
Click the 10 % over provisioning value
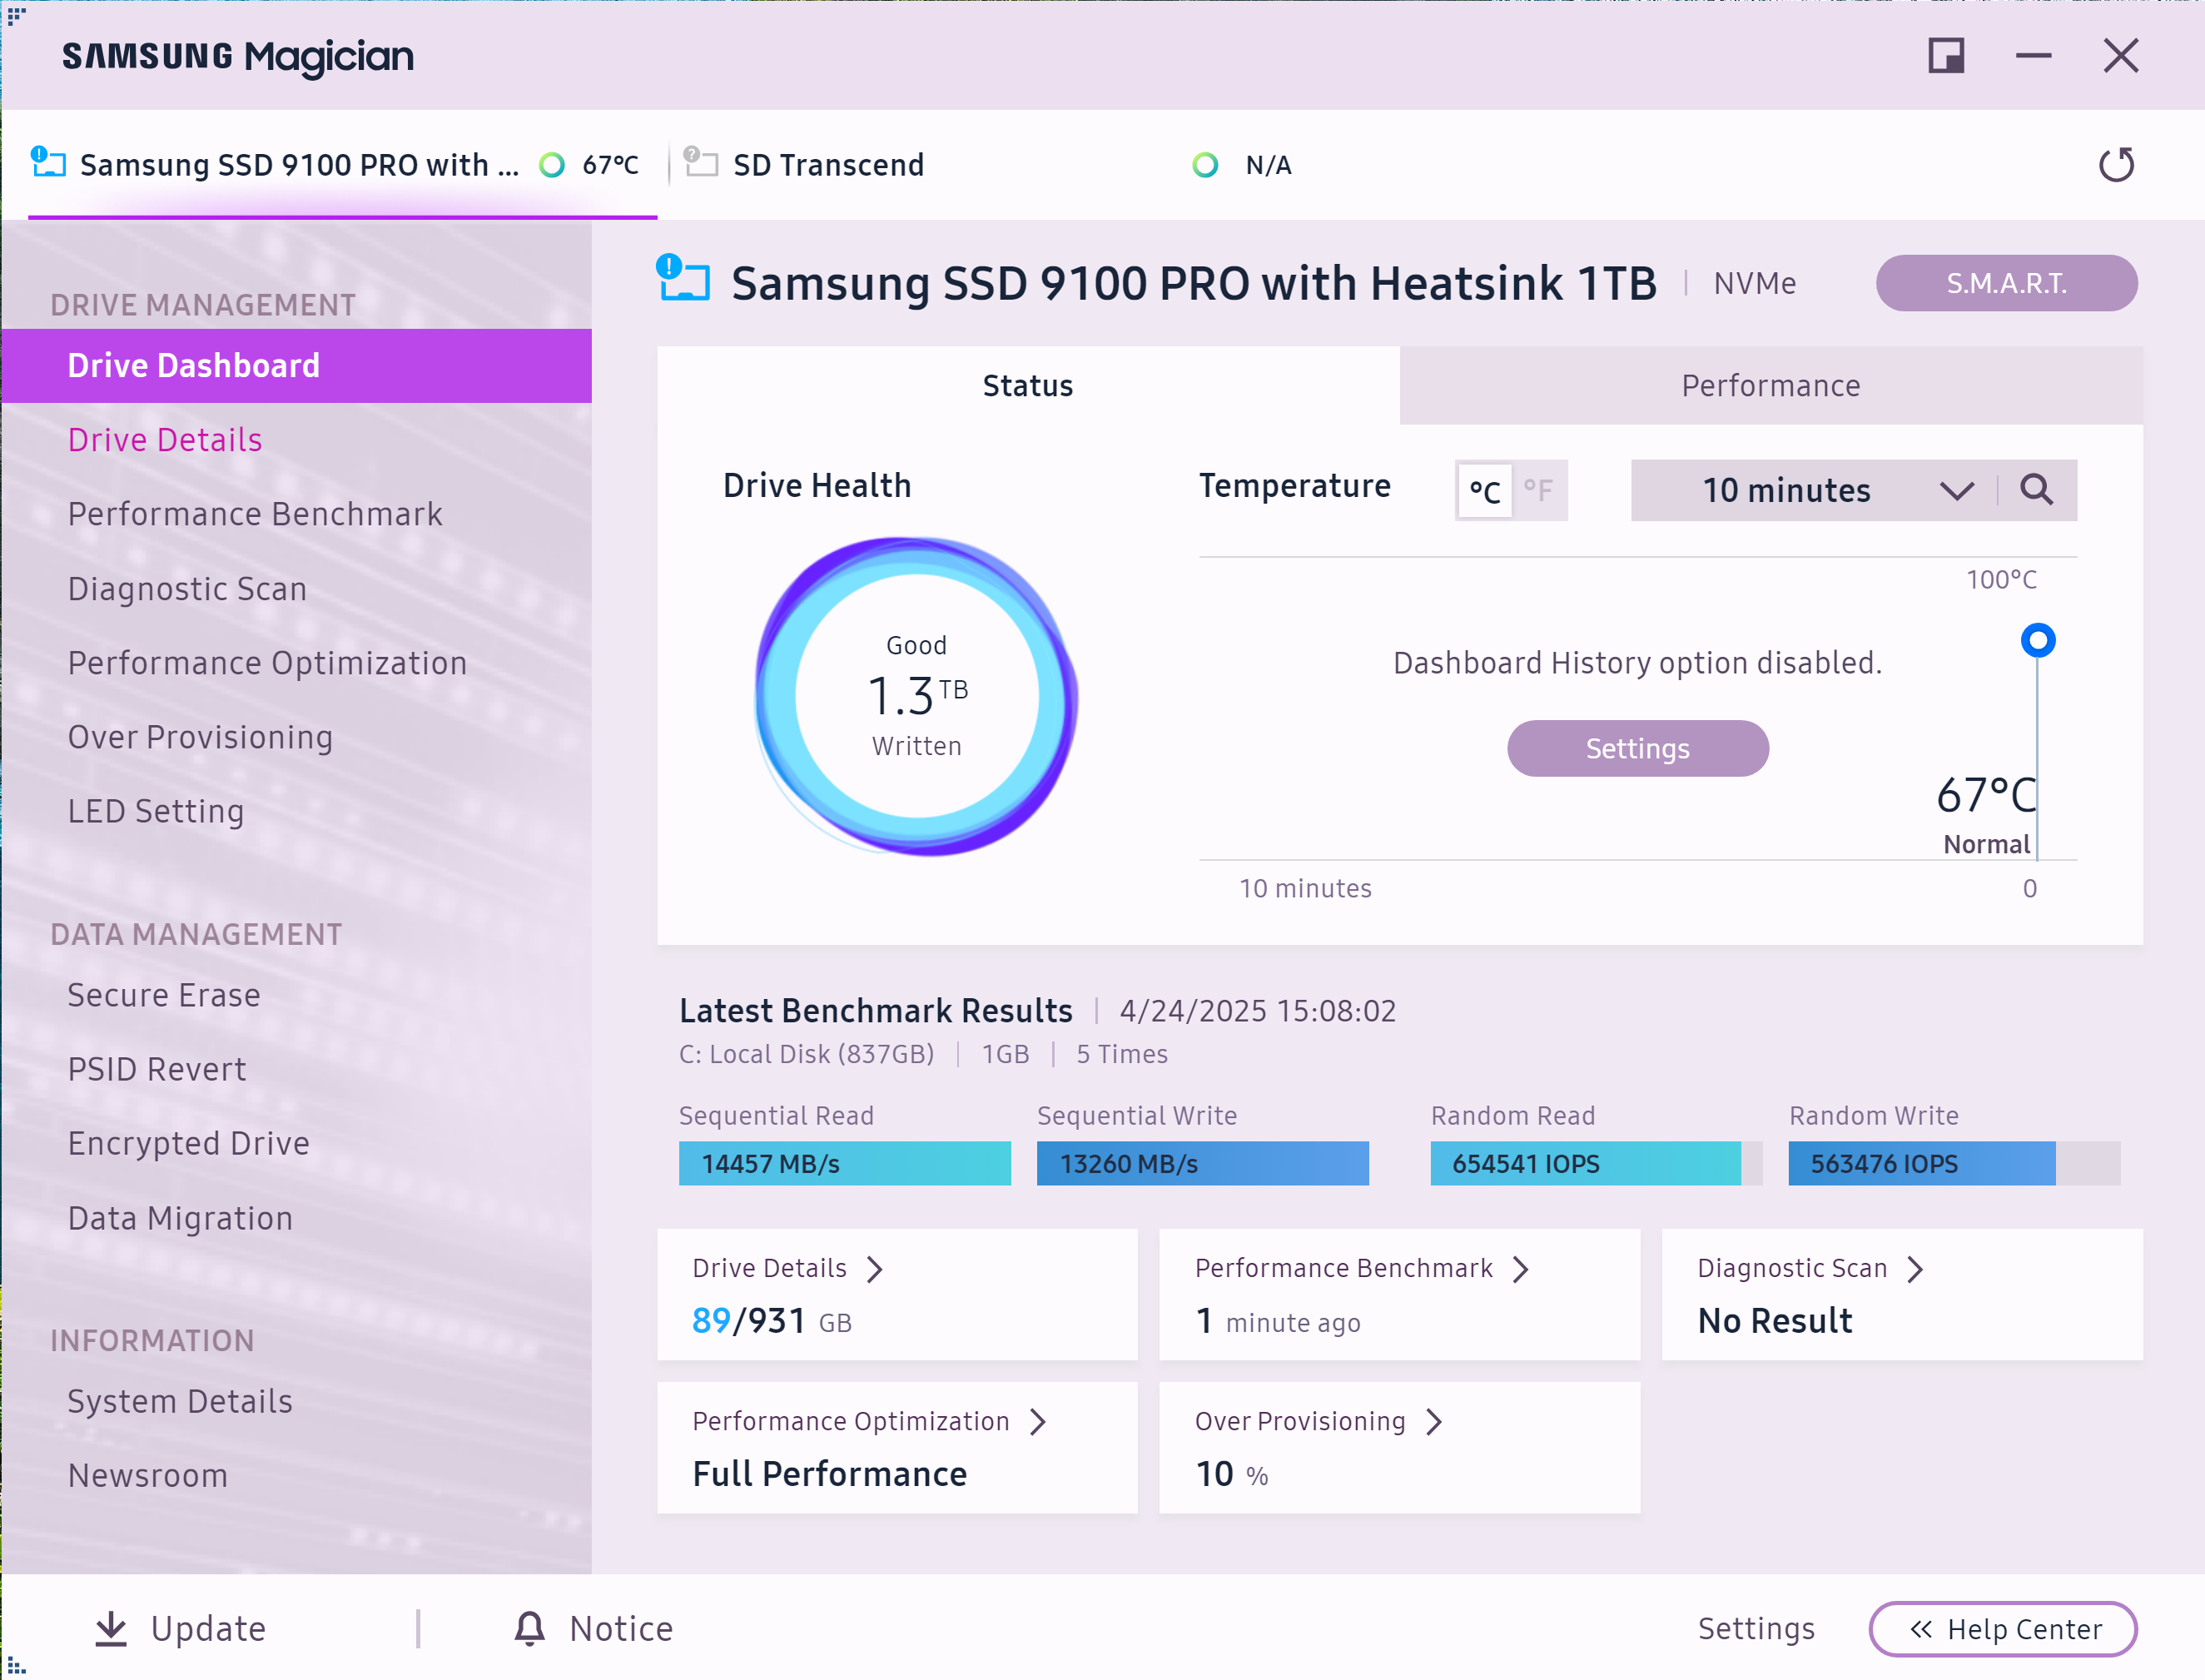1231,1474
